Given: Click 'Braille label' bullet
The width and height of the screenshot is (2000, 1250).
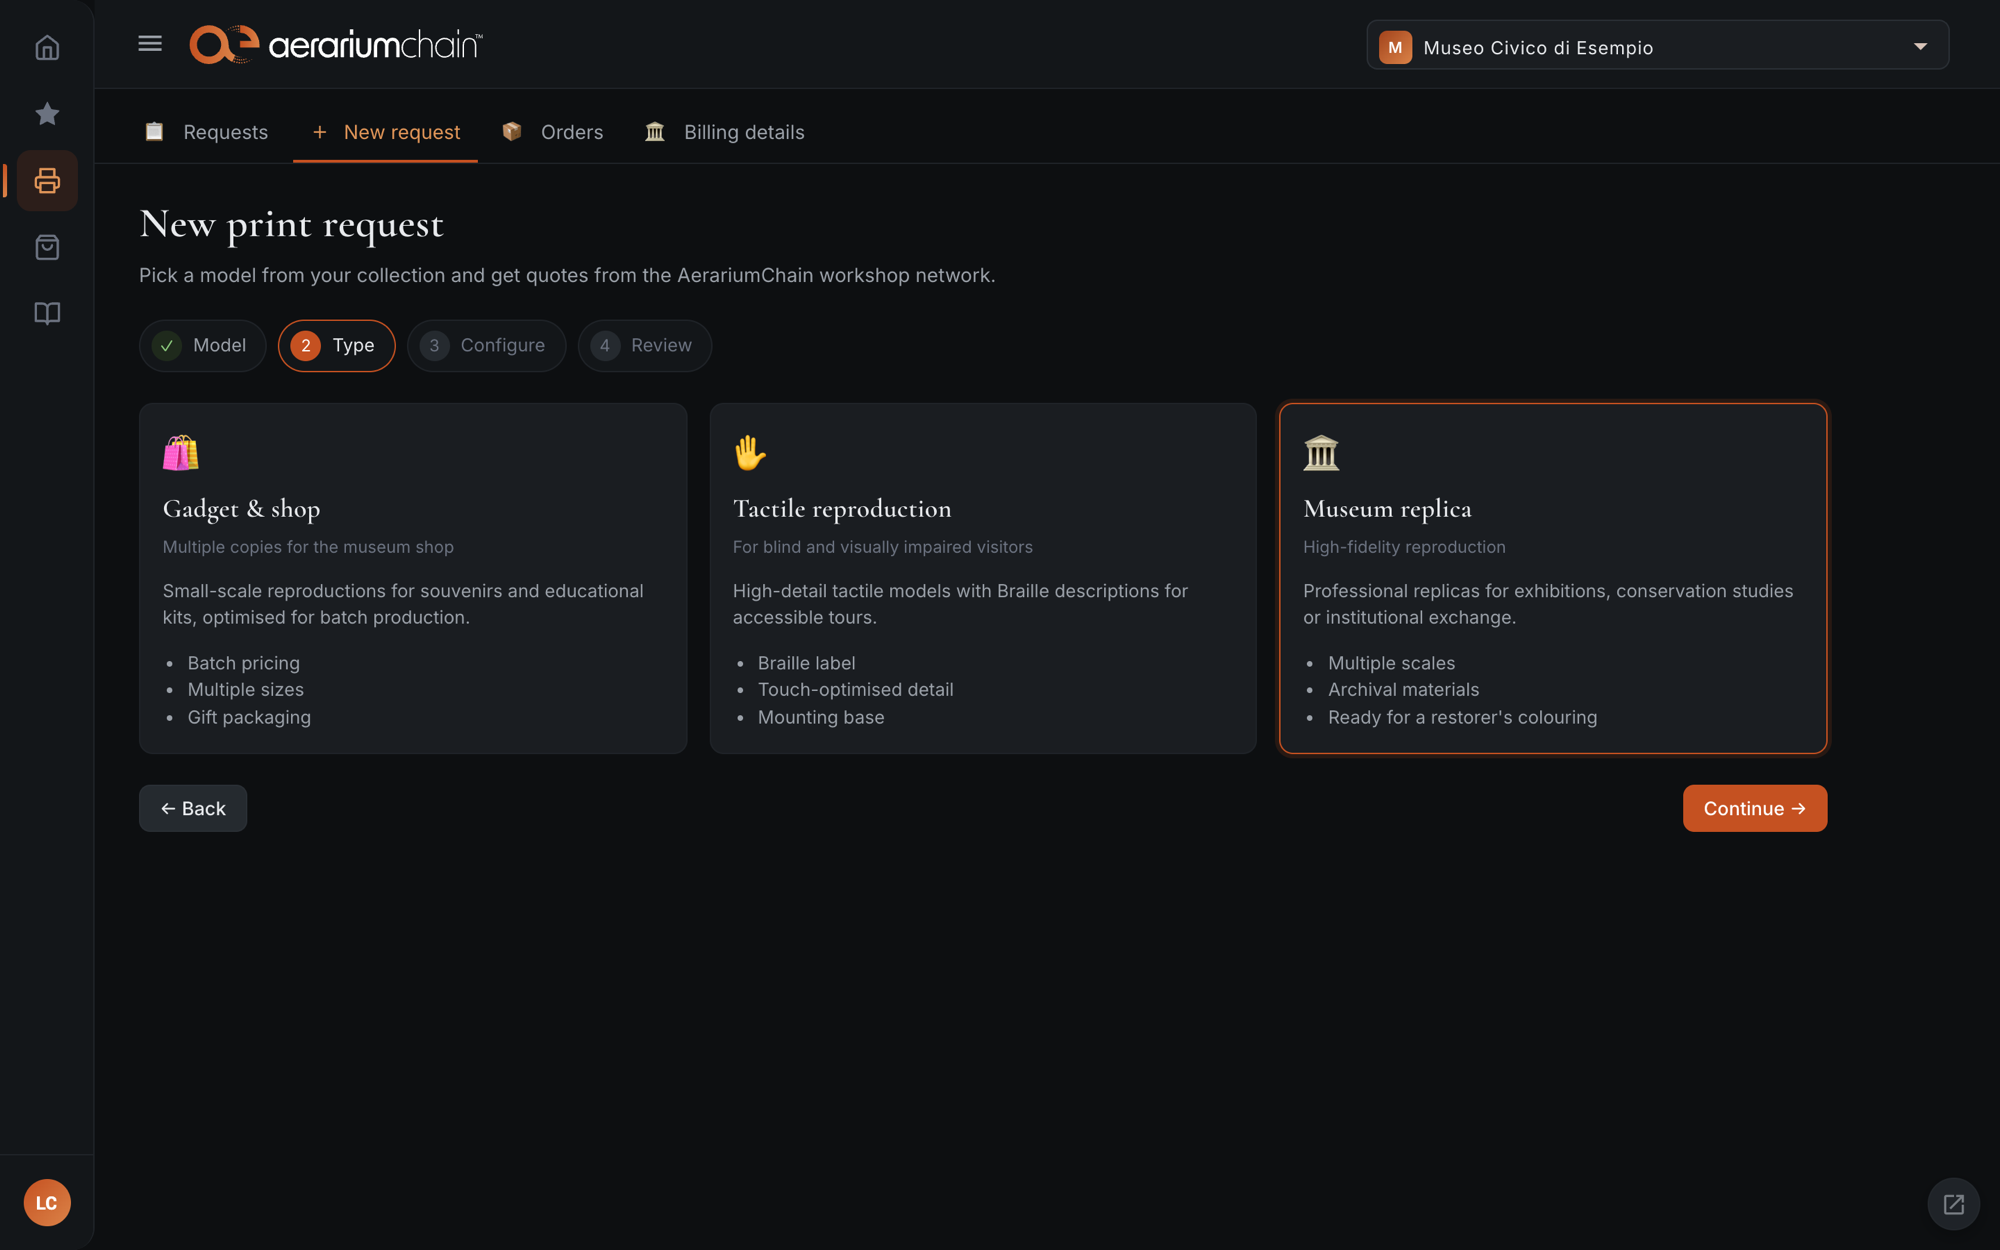Looking at the screenshot, I should tap(806, 663).
